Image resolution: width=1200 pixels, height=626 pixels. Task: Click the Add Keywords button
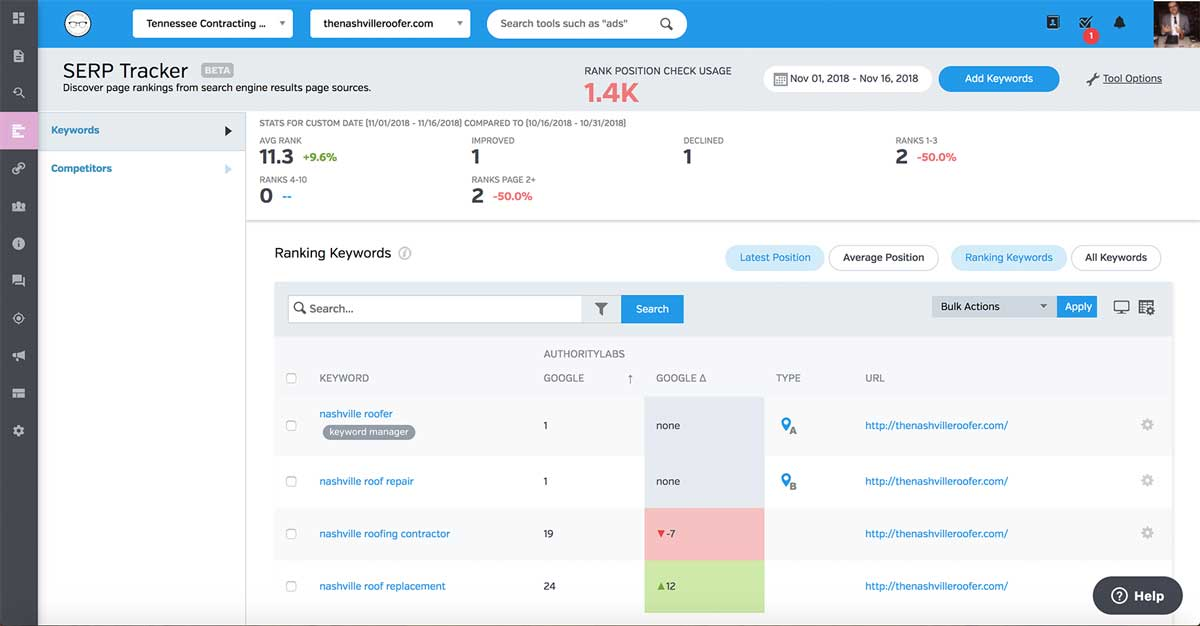[x=998, y=78]
